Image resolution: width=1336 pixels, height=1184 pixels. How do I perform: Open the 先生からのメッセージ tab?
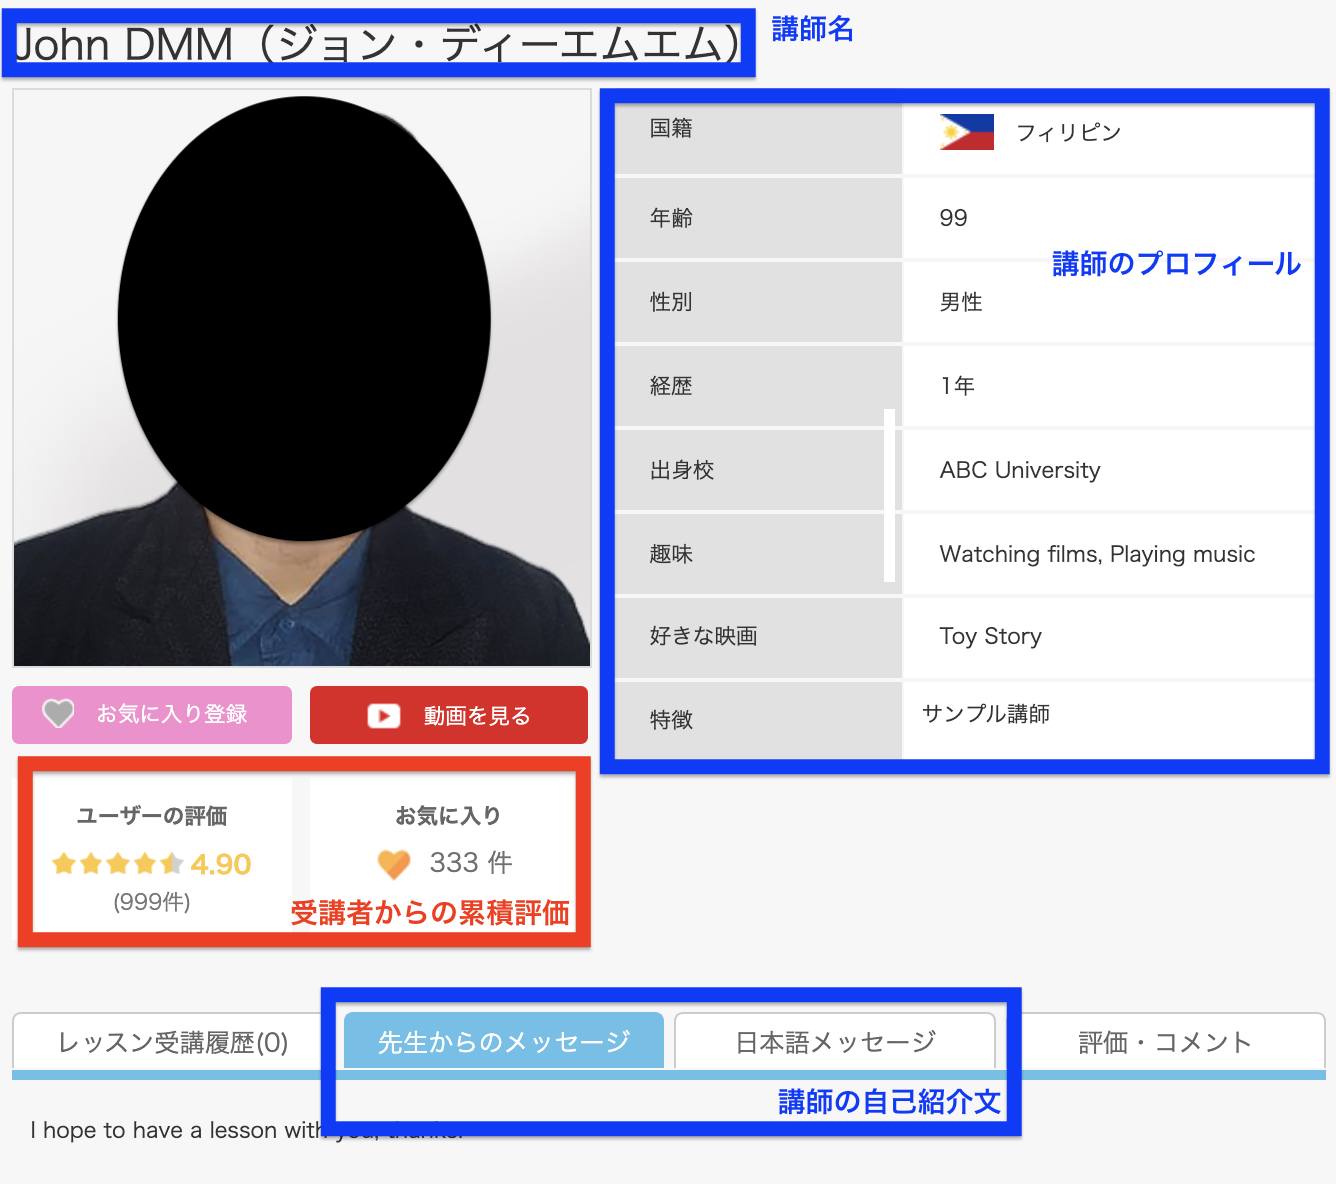pyautogui.click(x=503, y=1039)
